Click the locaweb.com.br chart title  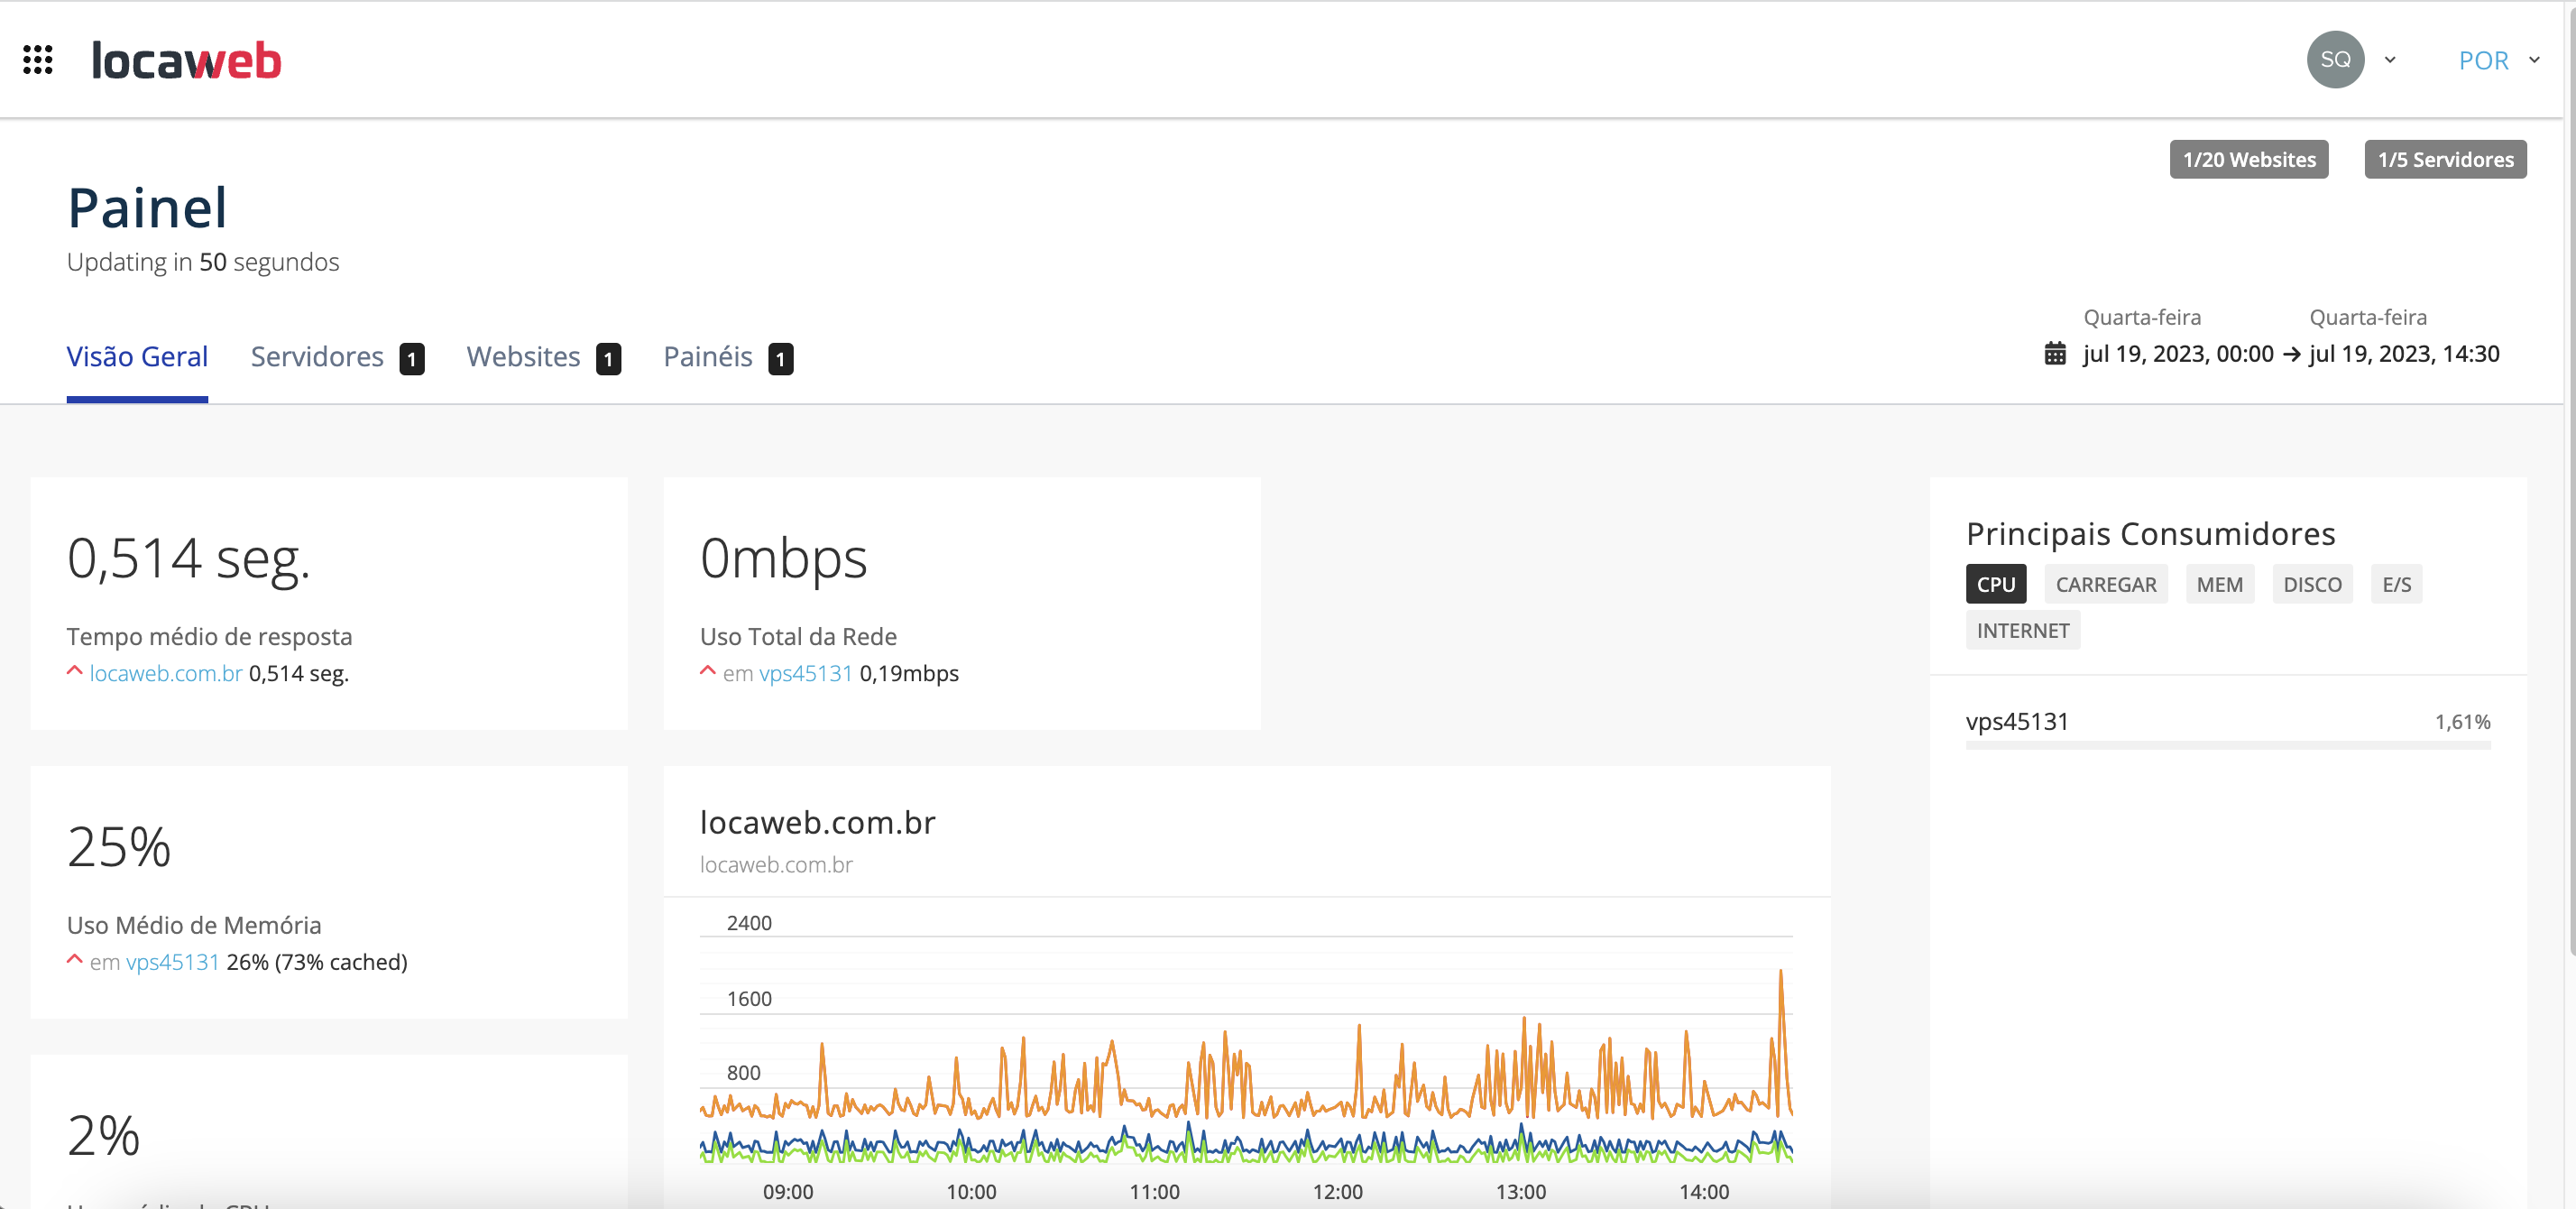click(x=817, y=822)
